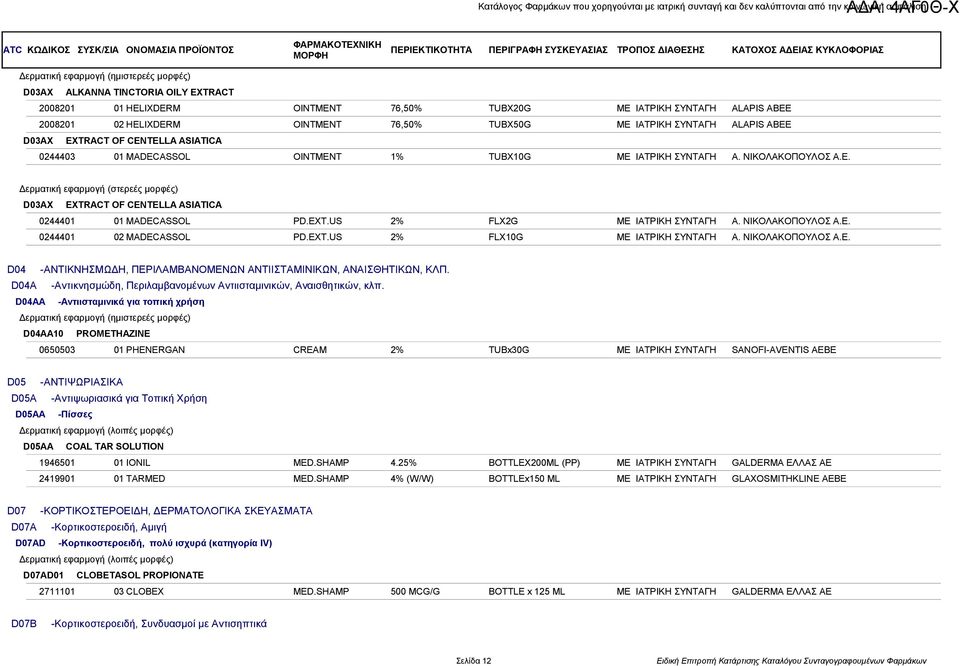This screenshot has height=666, width=960.
Task: Select BOTTLE x 125 ML packaging cell
Action: coord(527,591)
